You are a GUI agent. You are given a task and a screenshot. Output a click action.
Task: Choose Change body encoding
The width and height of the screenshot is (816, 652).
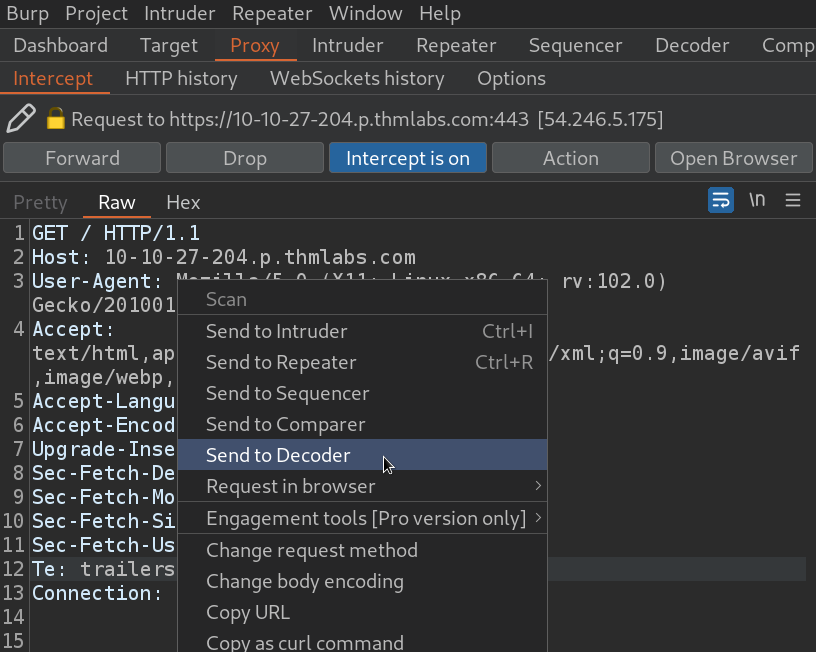coord(363,582)
